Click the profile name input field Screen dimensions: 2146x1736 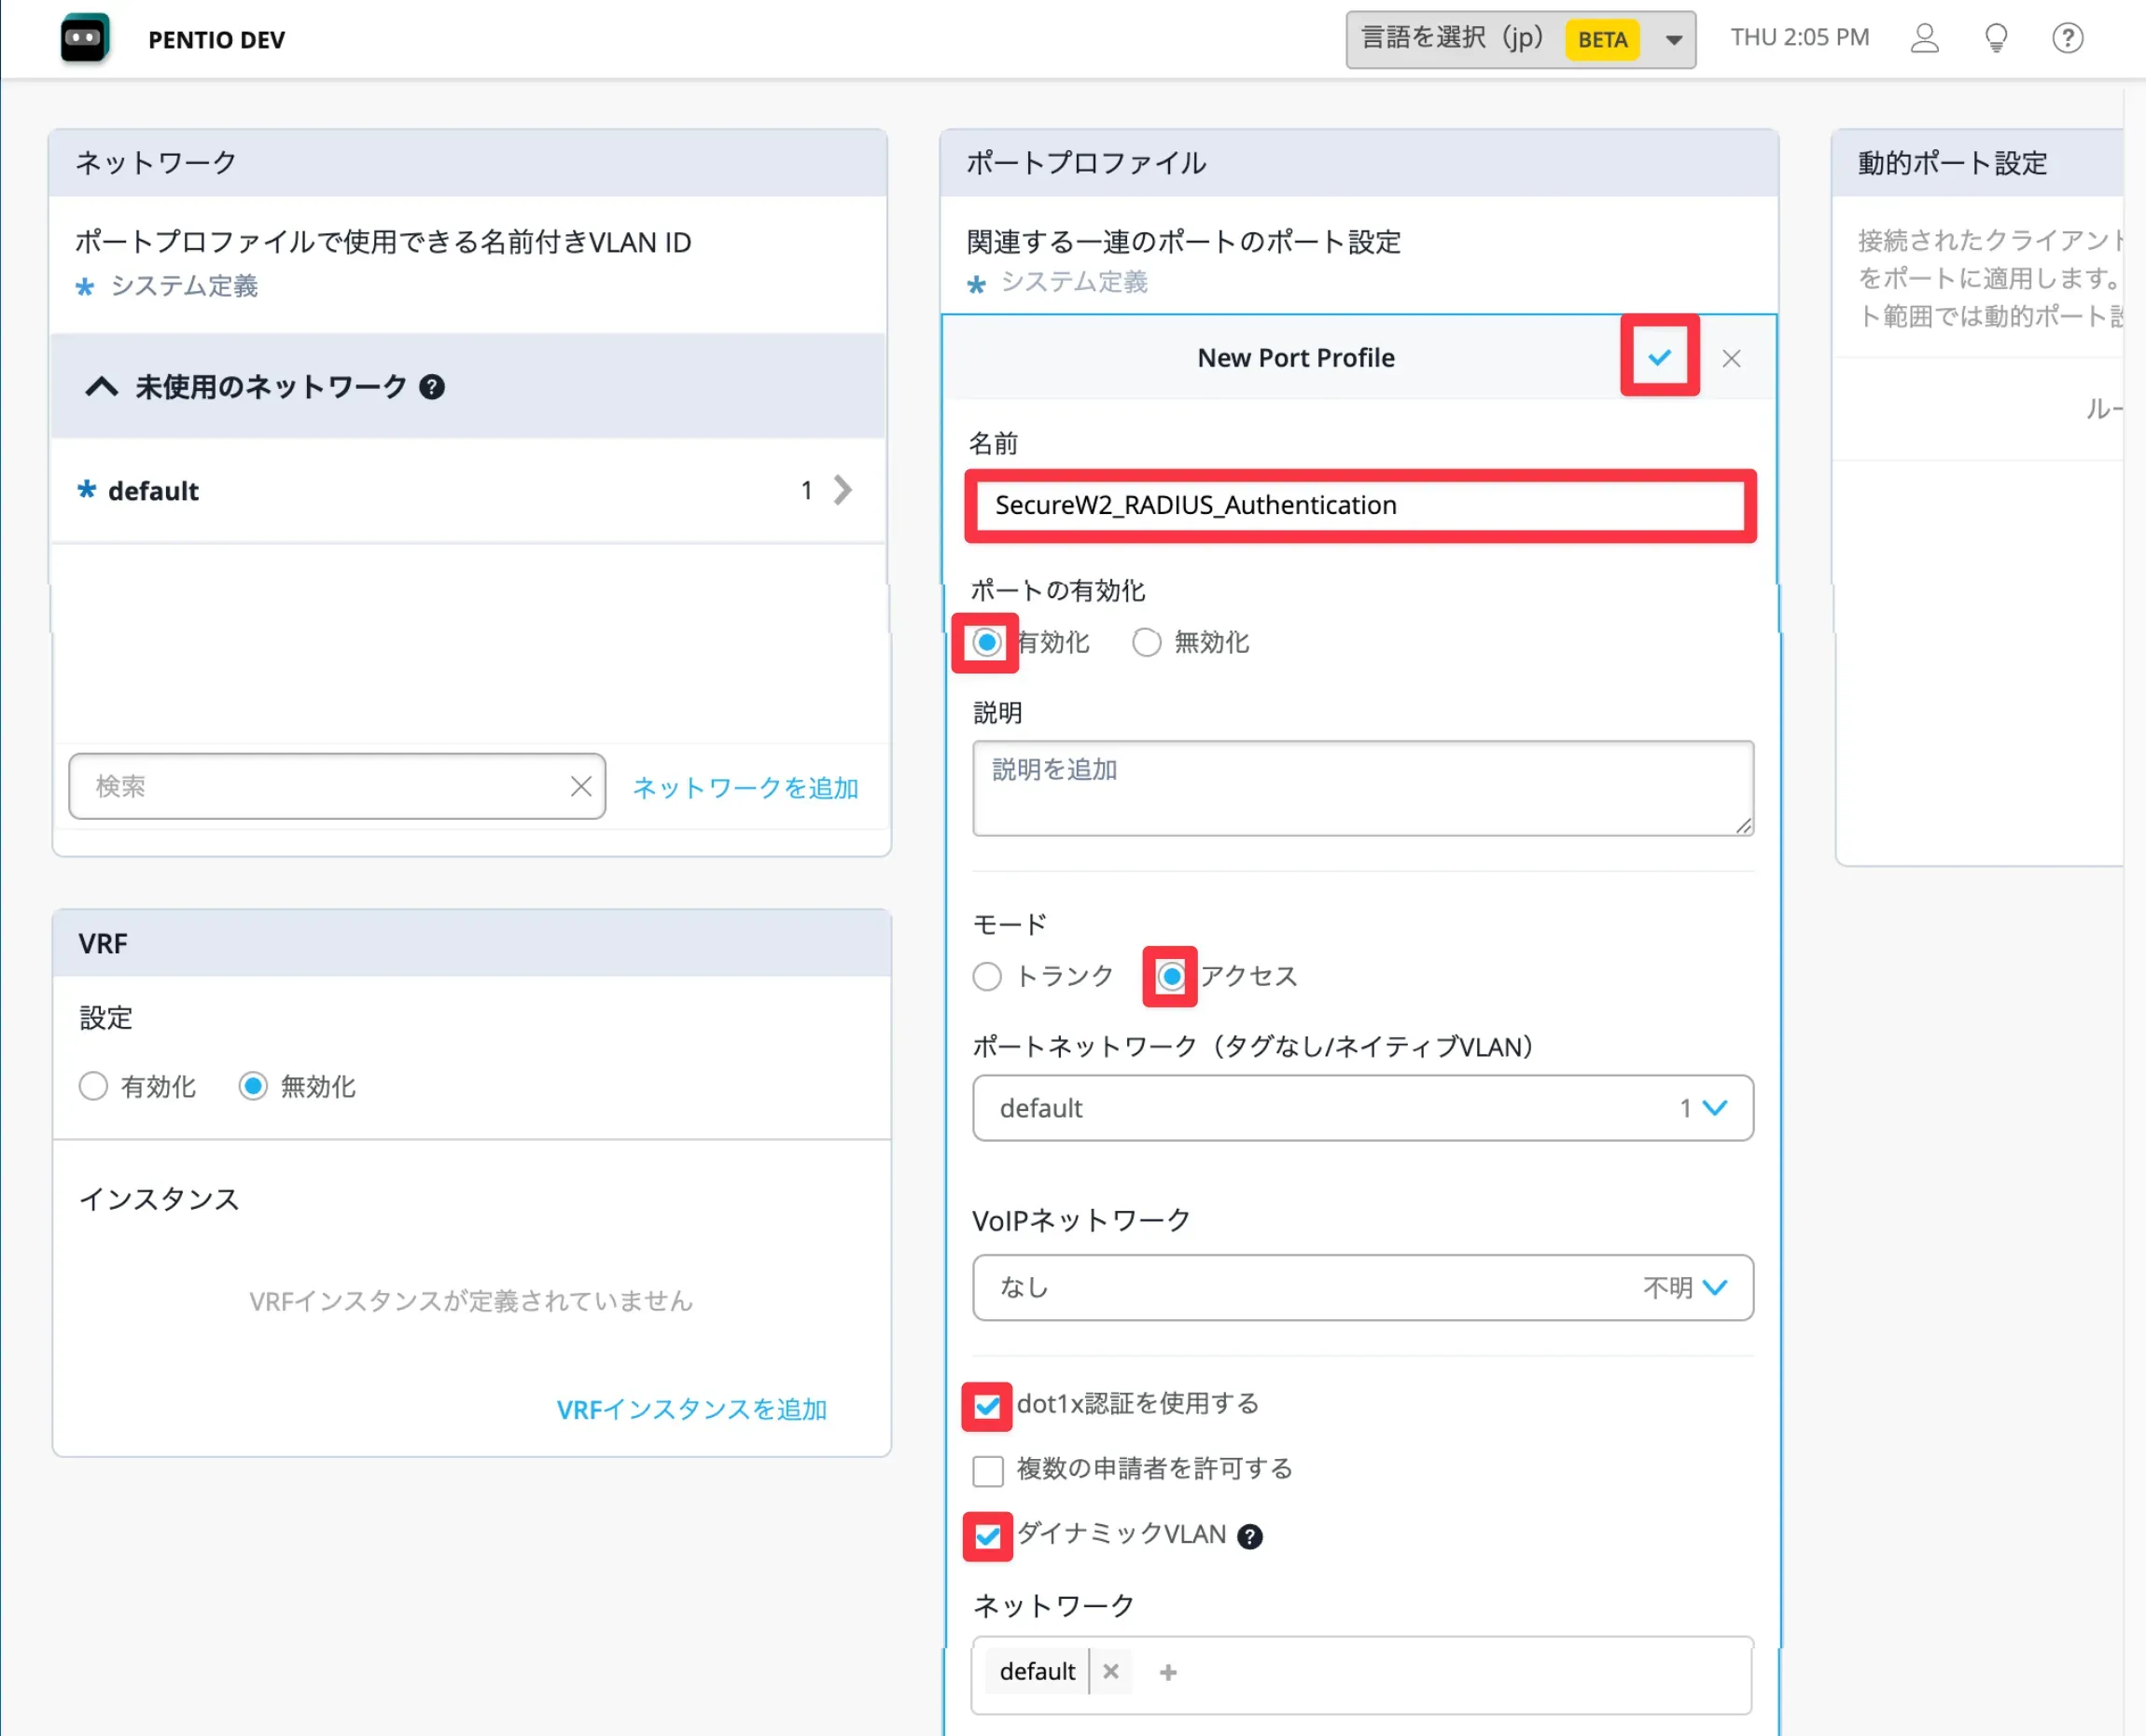[x=1360, y=505]
